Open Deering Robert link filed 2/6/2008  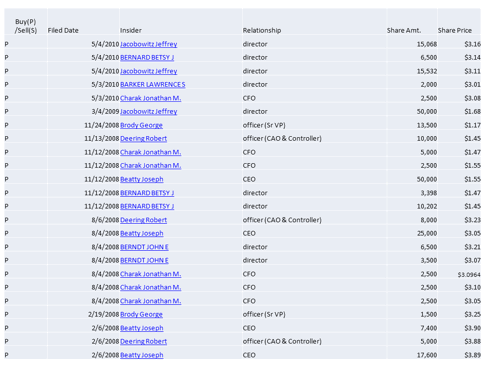(143, 341)
